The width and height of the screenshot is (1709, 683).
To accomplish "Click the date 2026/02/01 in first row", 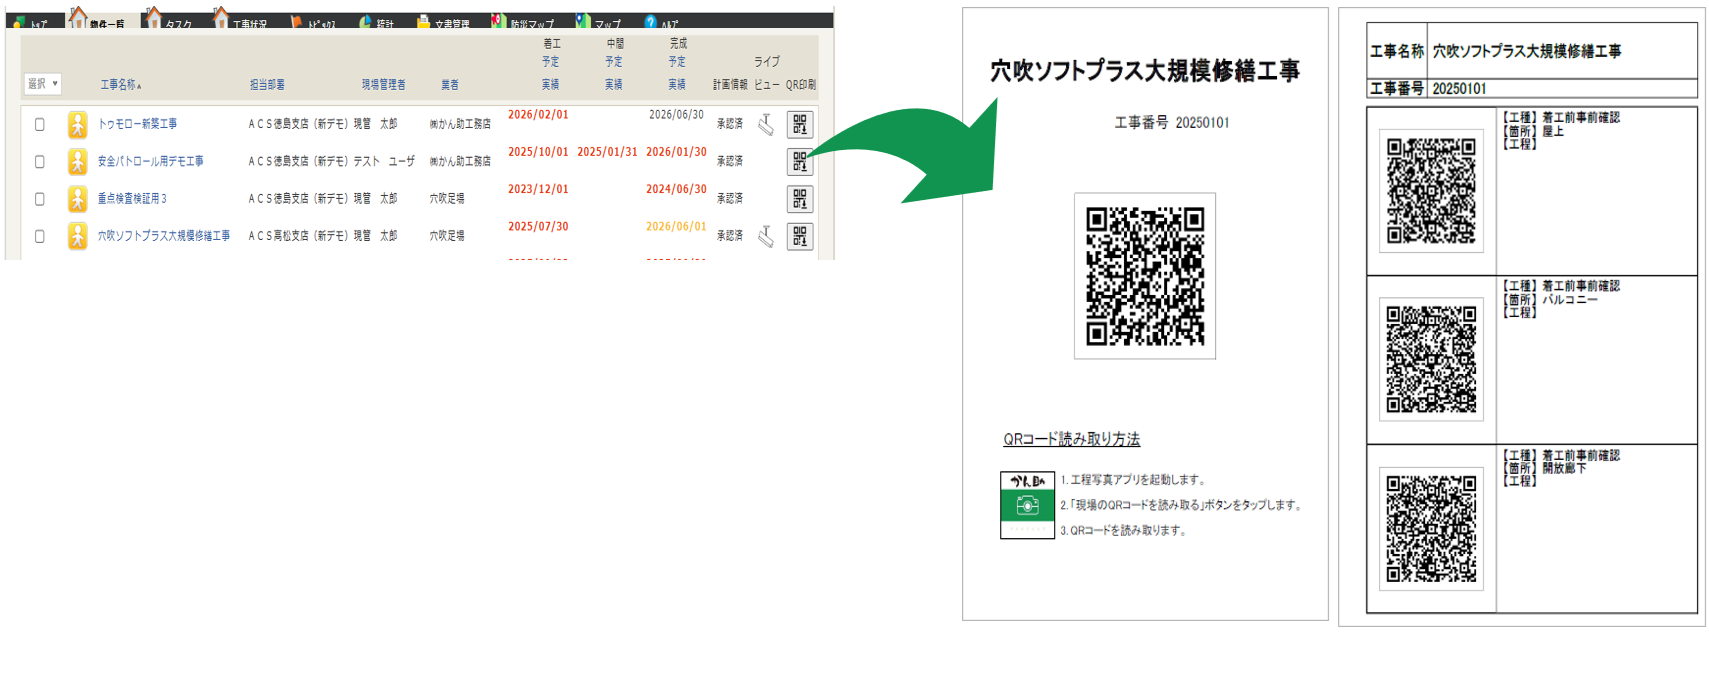I will point(538,115).
